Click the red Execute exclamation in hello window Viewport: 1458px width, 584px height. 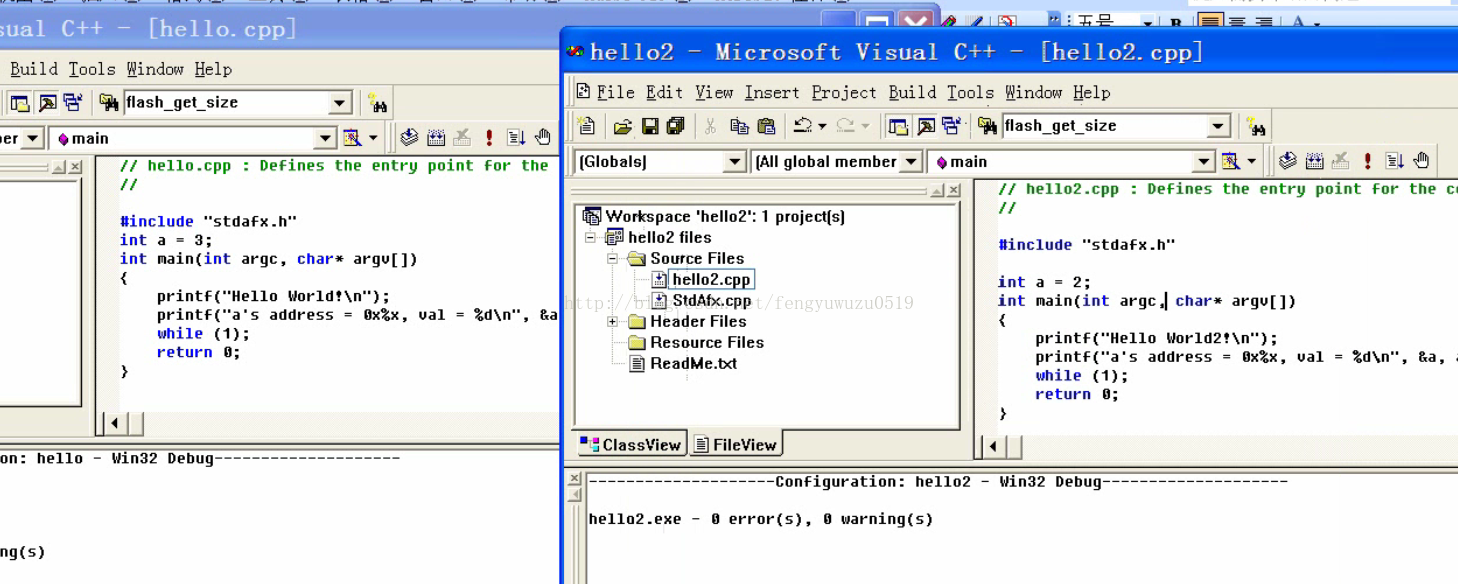click(x=489, y=138)
